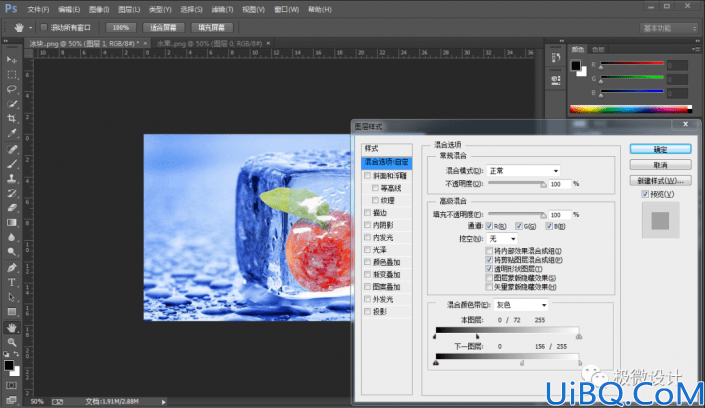Enable Inner Shadow style checkbox
This screenshot has width=705, height=408.
tap(368, 225)
